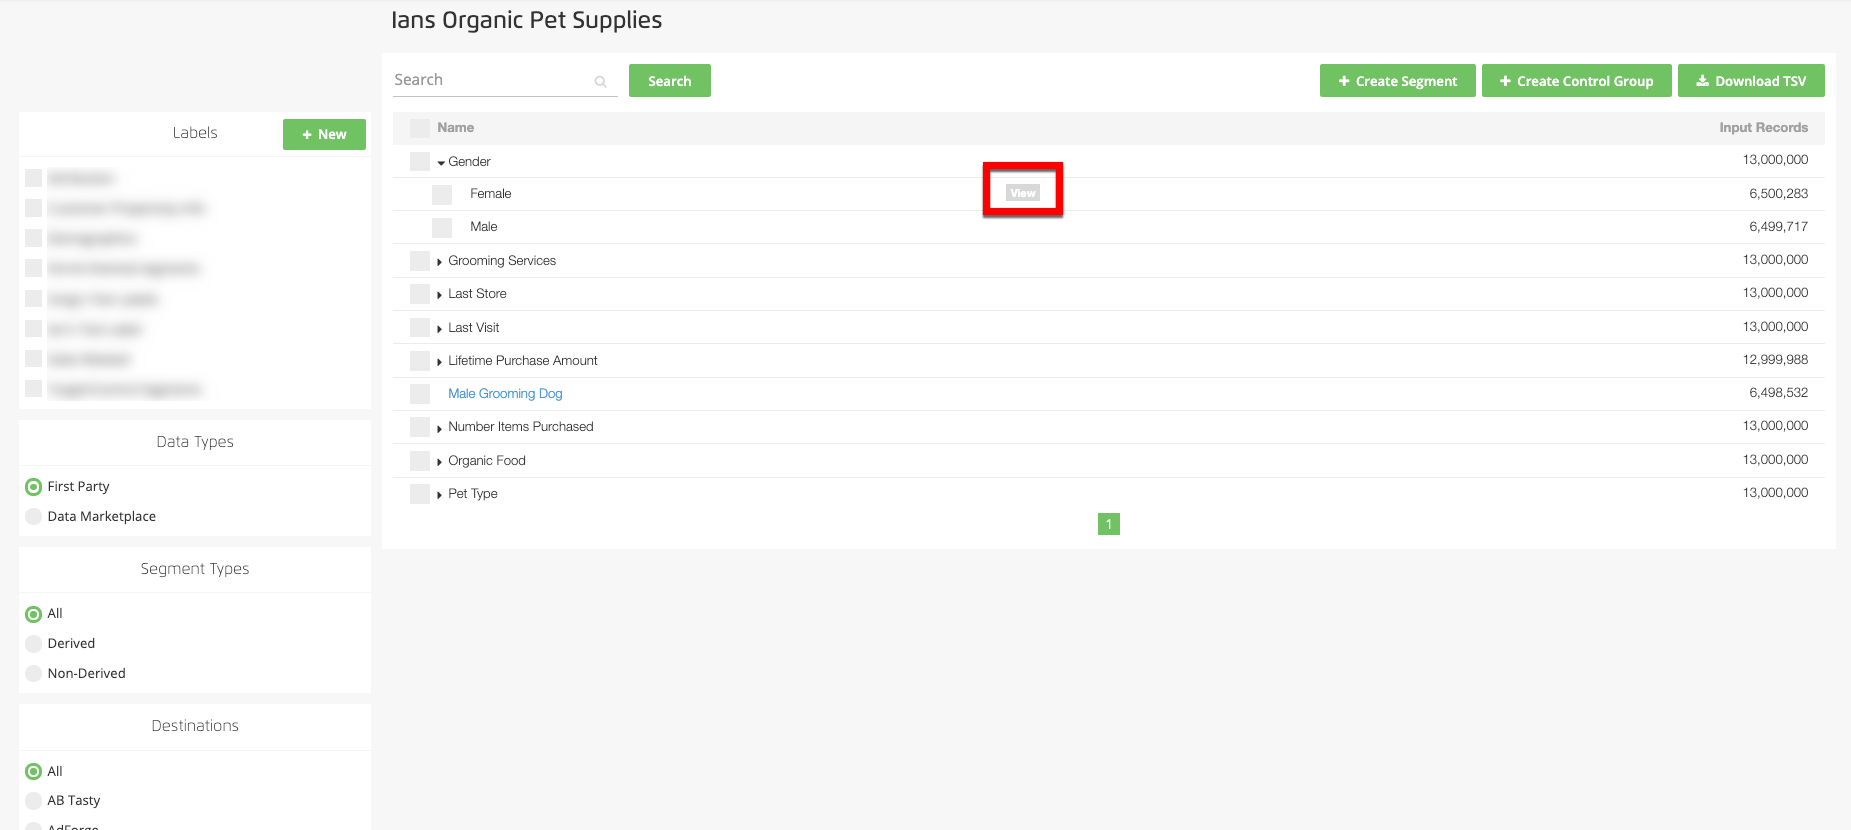The width and height of the screenshot is (1851, 830).
Task: Click Create Segment button
Action: click(x=1397, y=81)
